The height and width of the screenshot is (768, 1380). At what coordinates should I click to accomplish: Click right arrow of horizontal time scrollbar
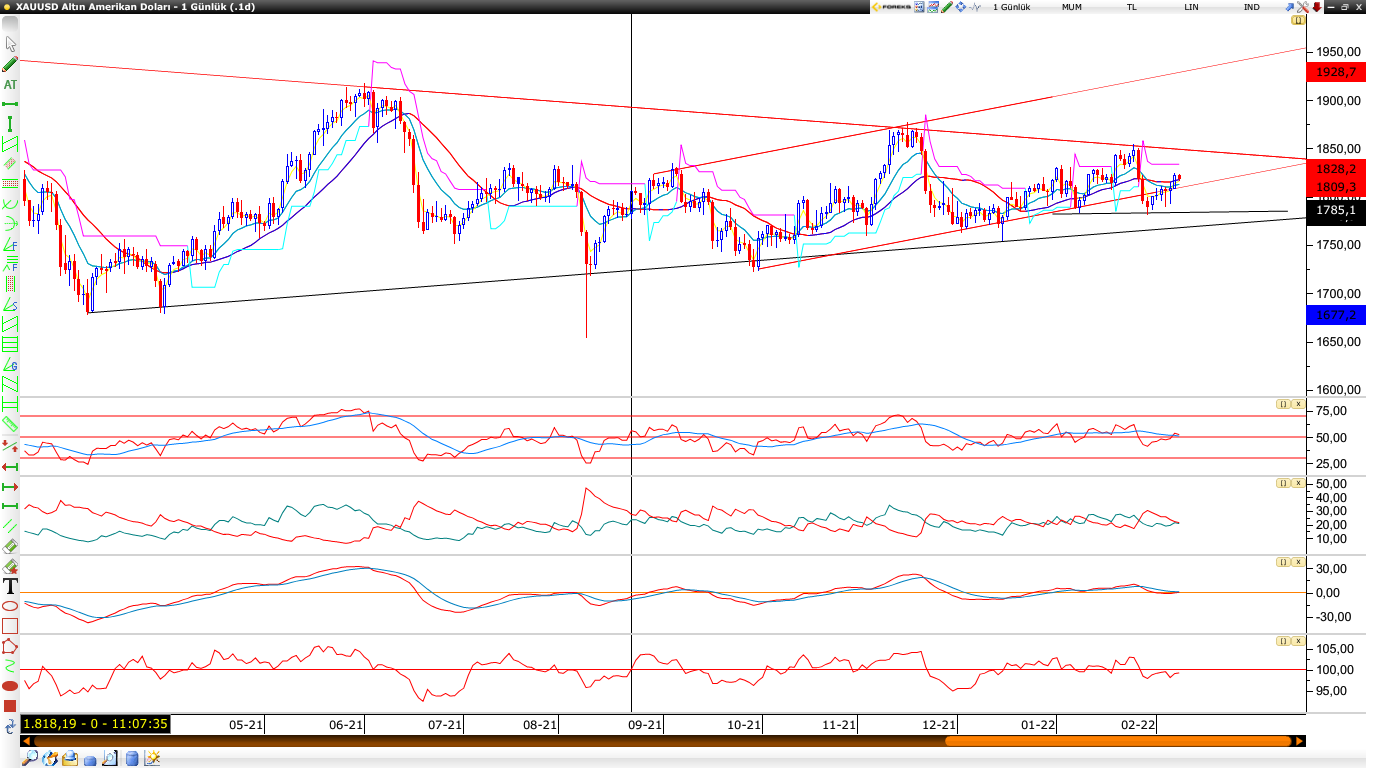click(x=1299, y=741)
